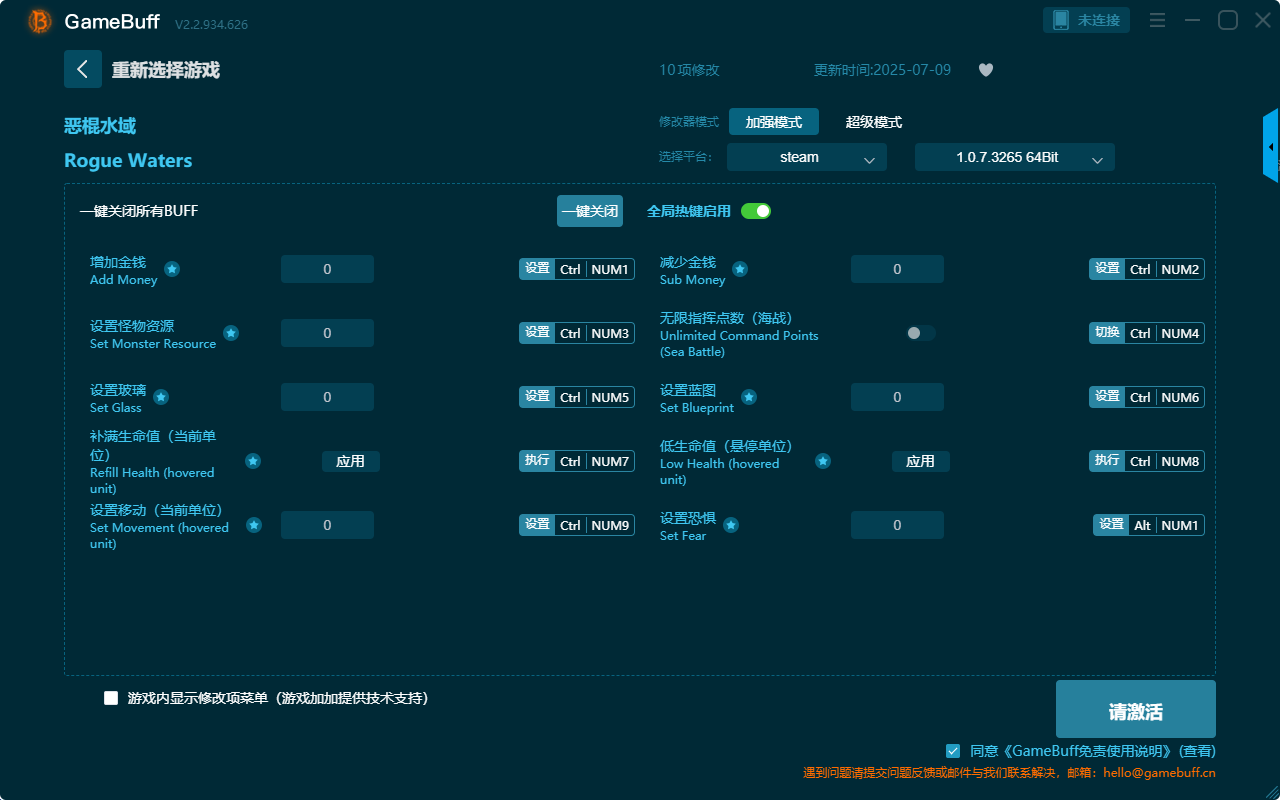The width and height of the screenshot is (1280, 800).
Task: Open the steam platform dropdown
Action: [x=806, y=157]
